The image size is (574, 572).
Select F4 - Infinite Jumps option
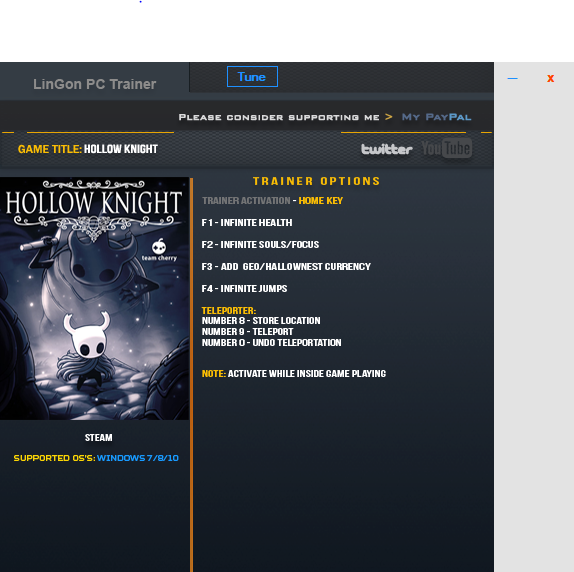coord(244,288)
